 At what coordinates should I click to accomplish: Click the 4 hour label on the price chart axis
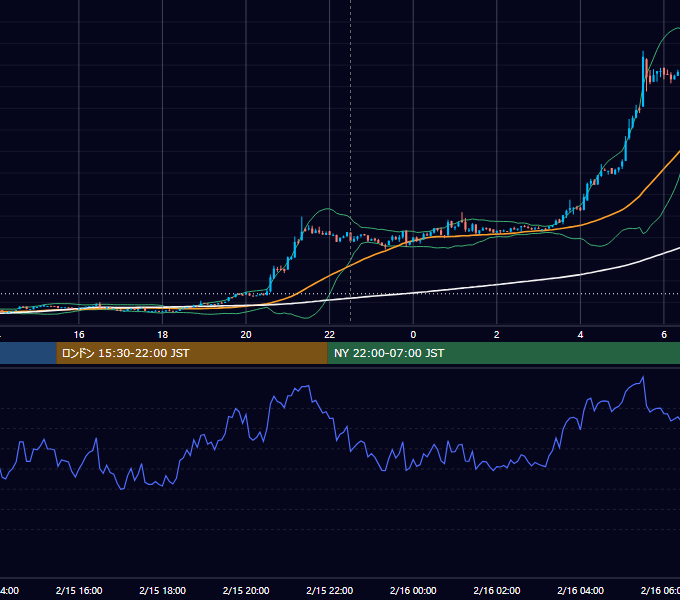point(580,335)
